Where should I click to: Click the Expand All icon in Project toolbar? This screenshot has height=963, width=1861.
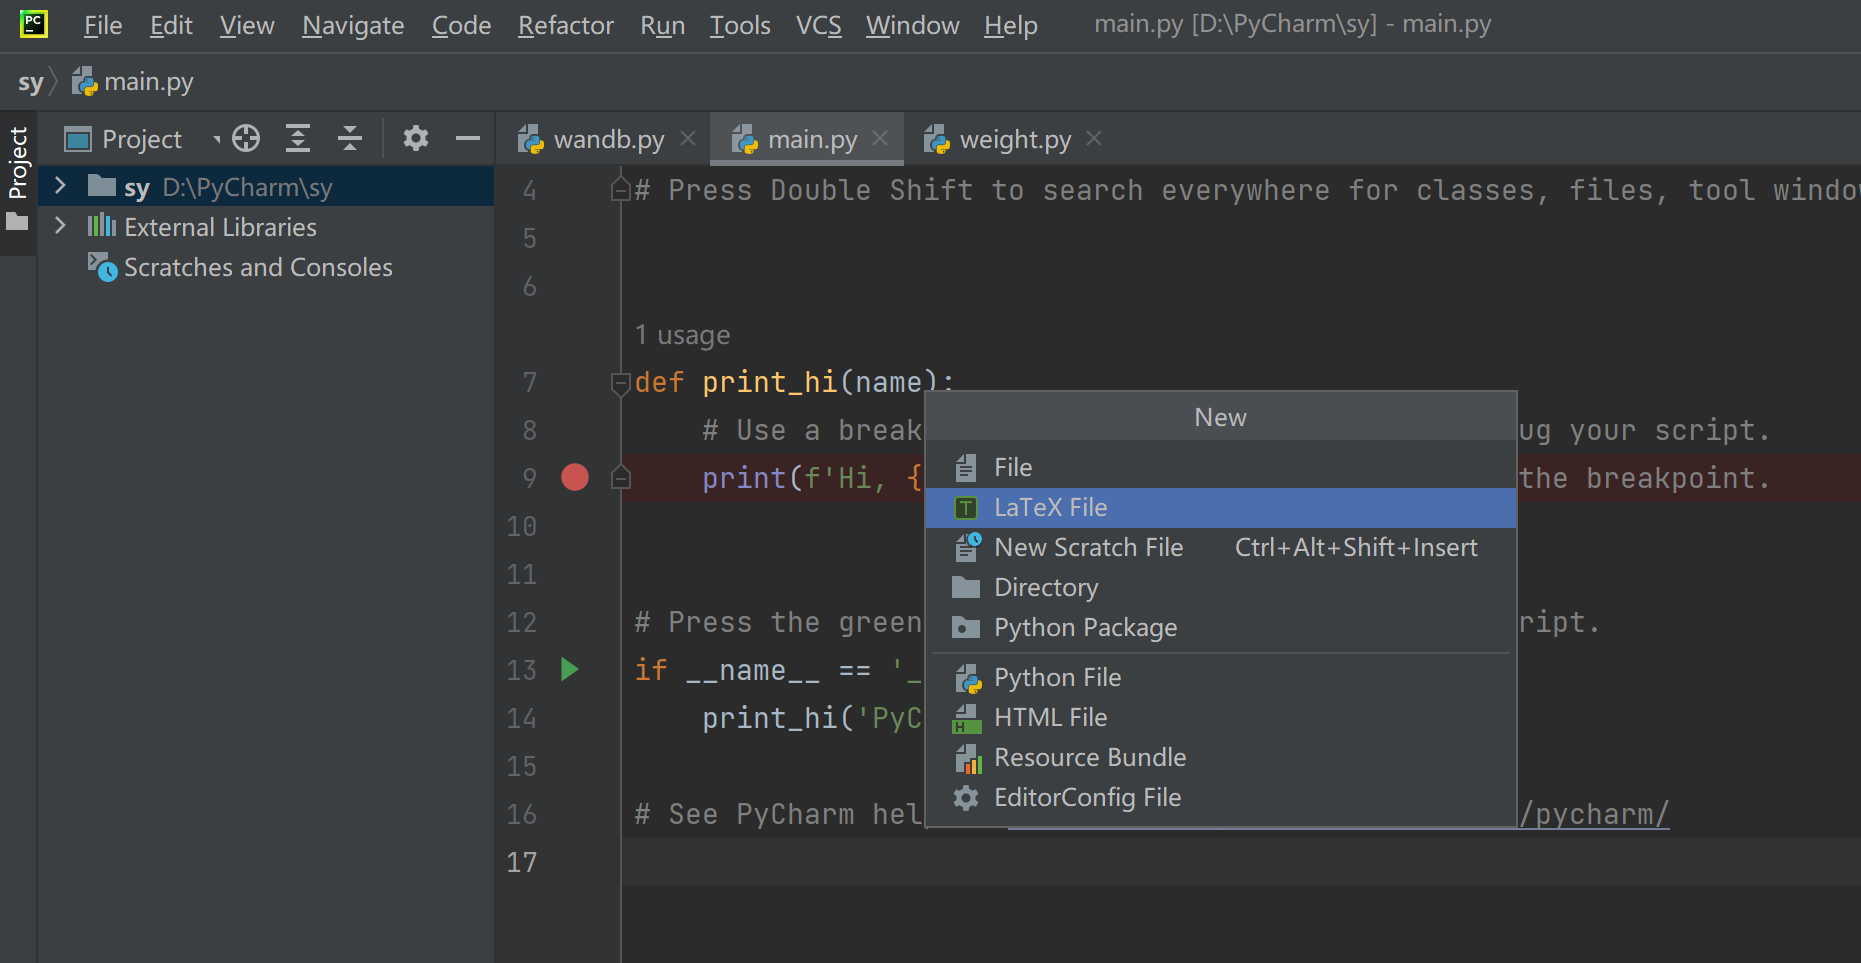pos(298,138)
